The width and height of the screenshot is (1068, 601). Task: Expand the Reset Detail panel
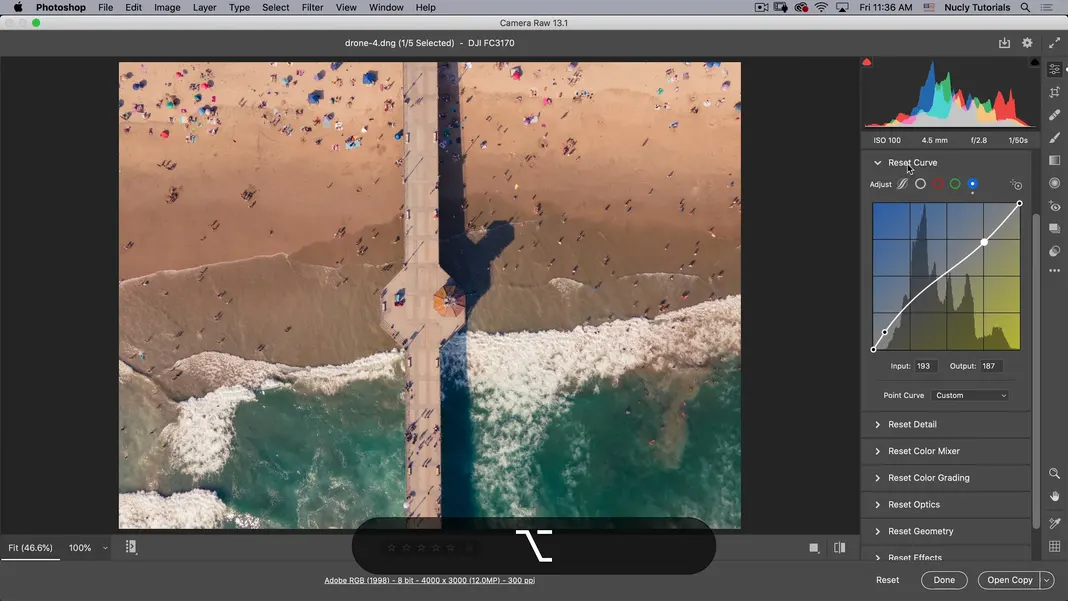point(877,425)
